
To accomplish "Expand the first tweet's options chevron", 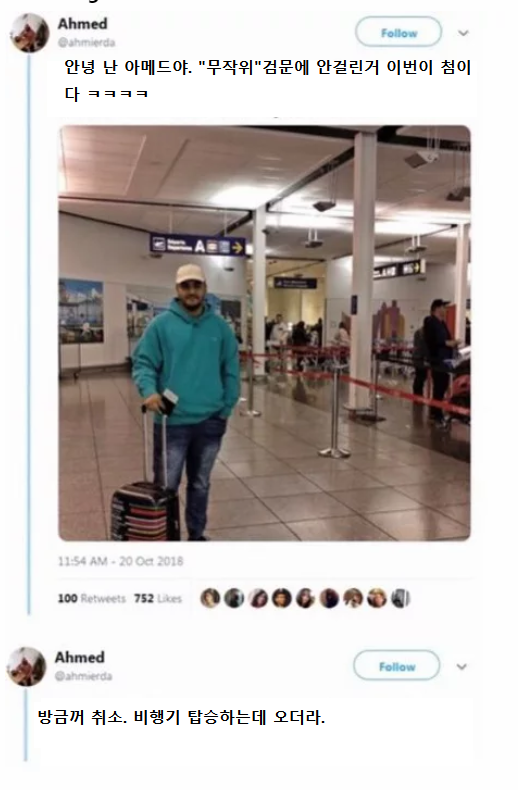I will pos(463,33).
